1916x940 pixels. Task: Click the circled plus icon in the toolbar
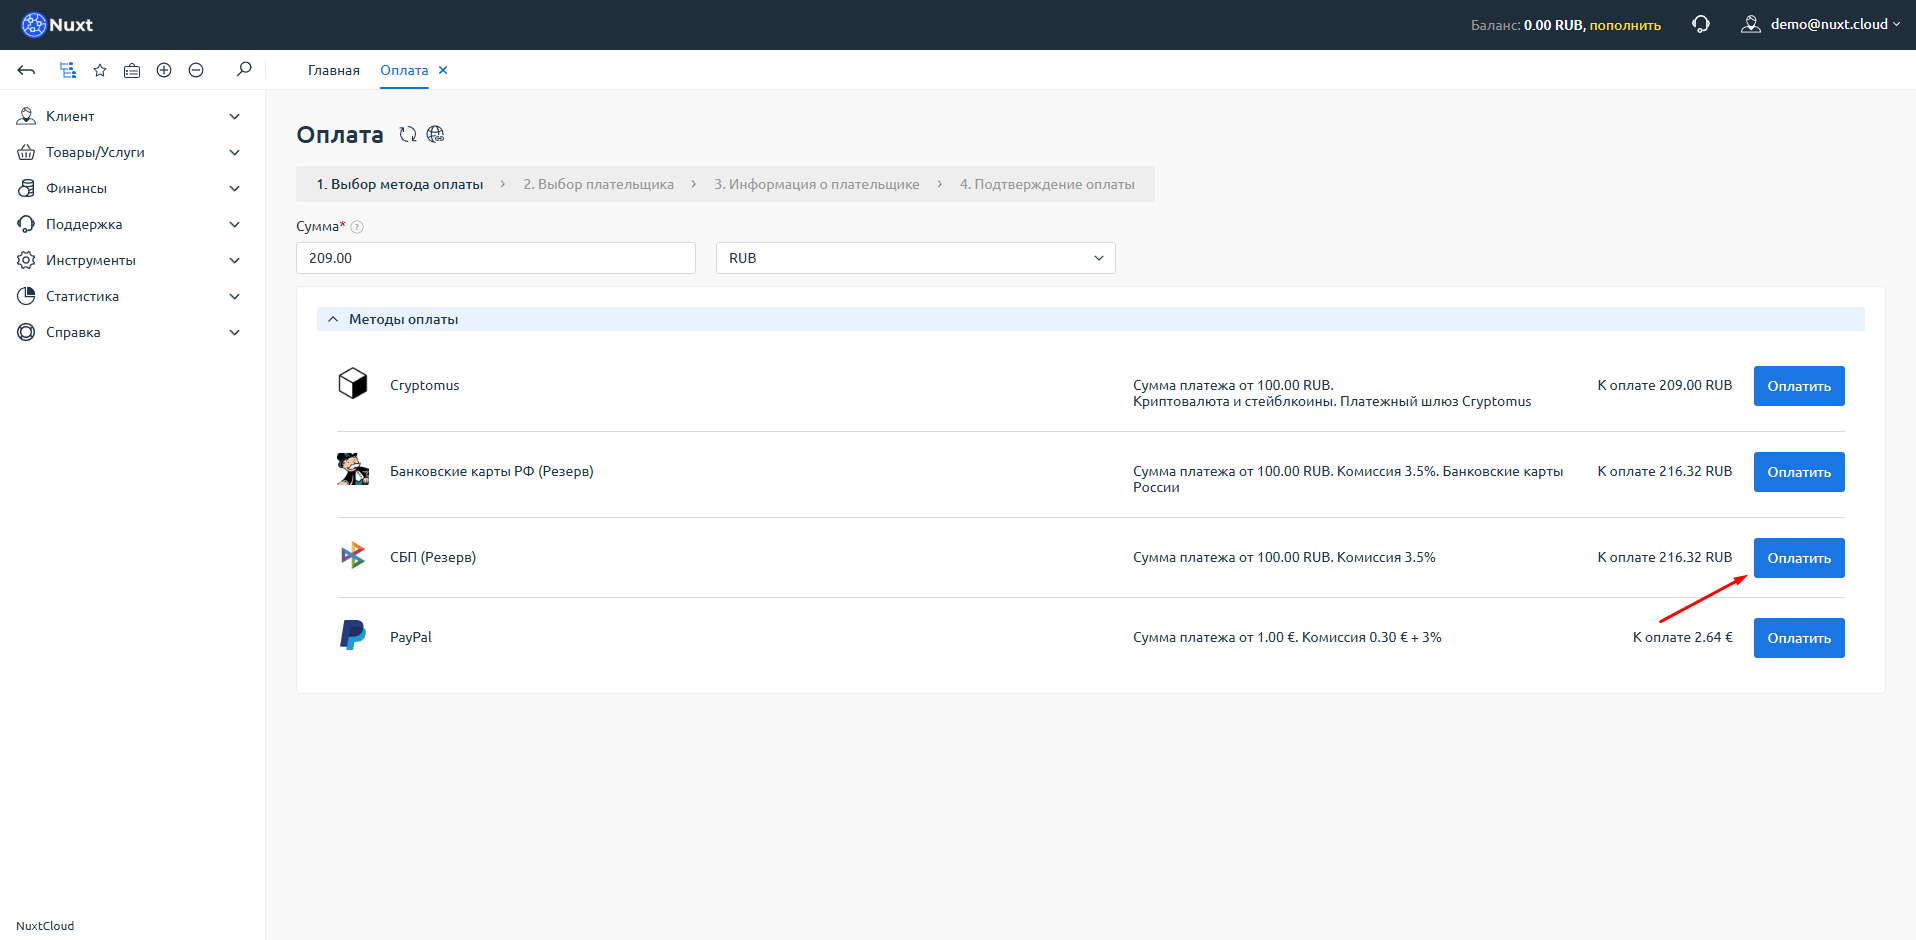[x=164, y=70]
